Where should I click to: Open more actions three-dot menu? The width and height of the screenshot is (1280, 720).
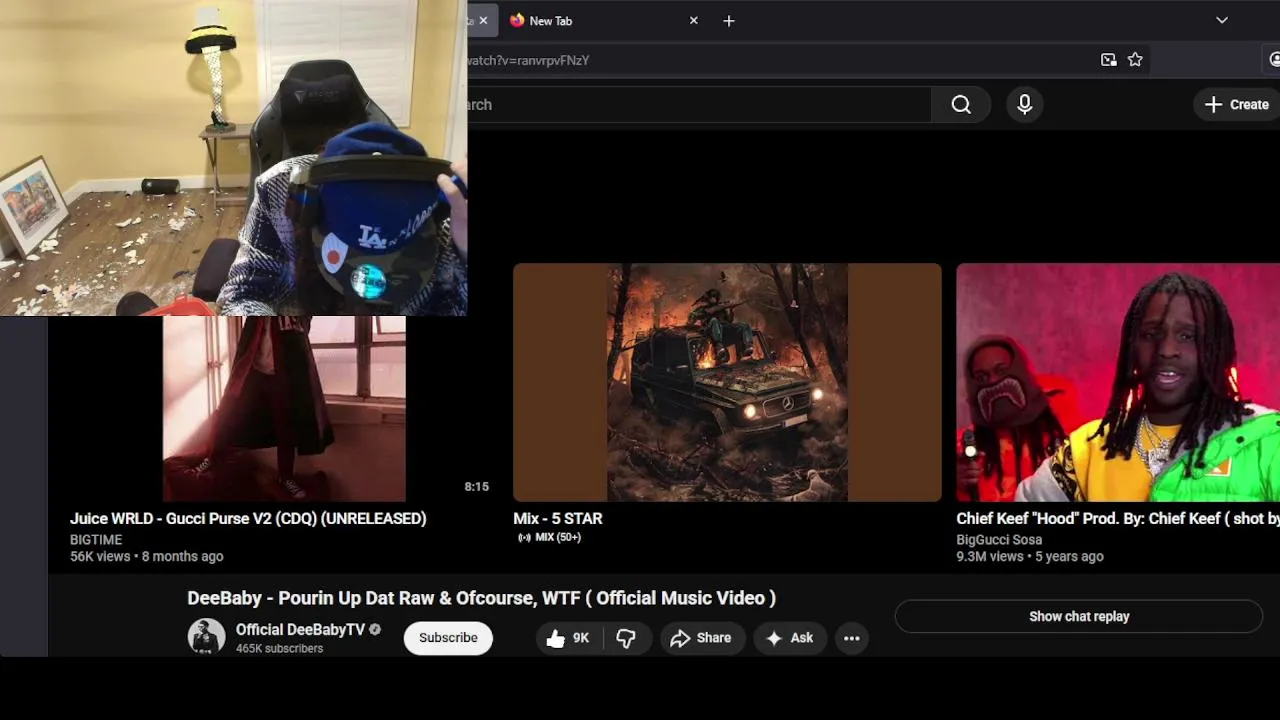pyautogui.click(x=852, y=638)
